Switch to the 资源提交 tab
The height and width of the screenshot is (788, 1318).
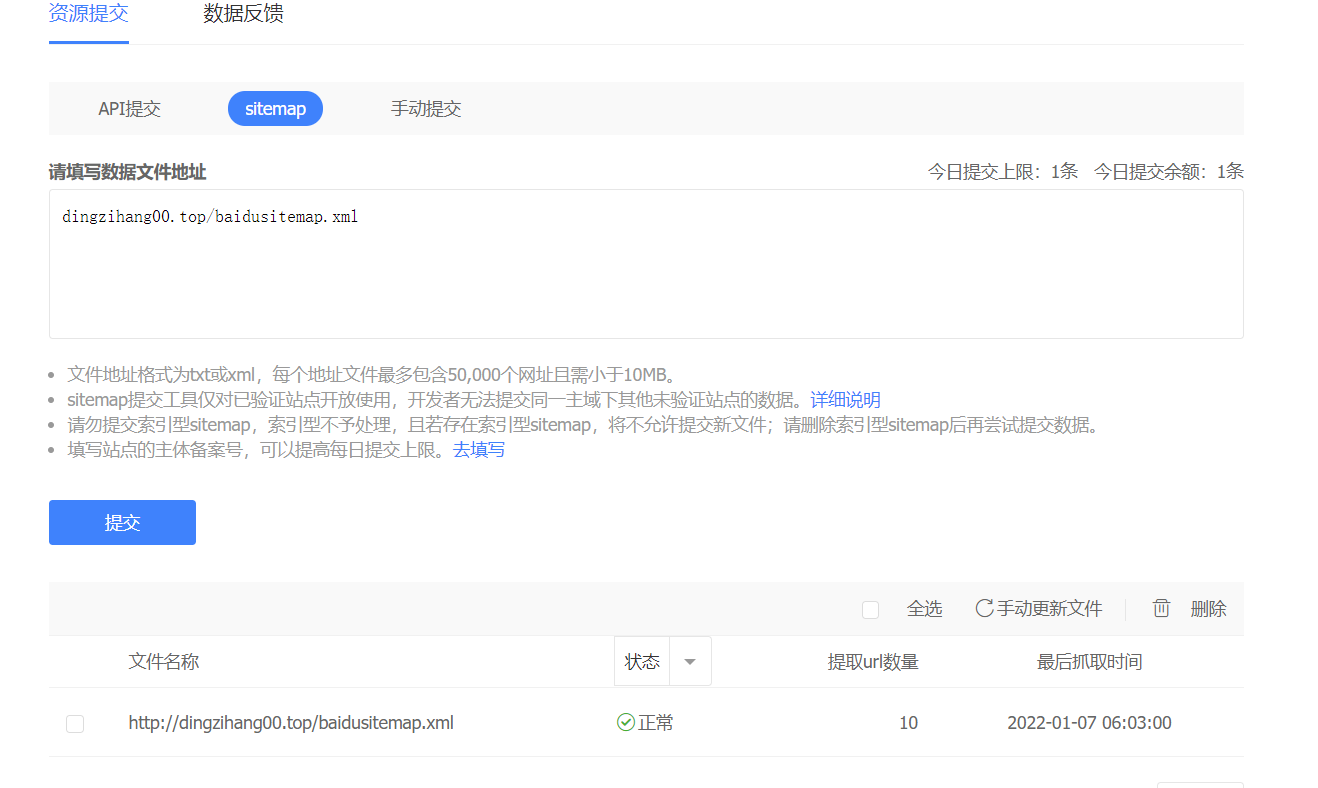(x=88, y=15)
